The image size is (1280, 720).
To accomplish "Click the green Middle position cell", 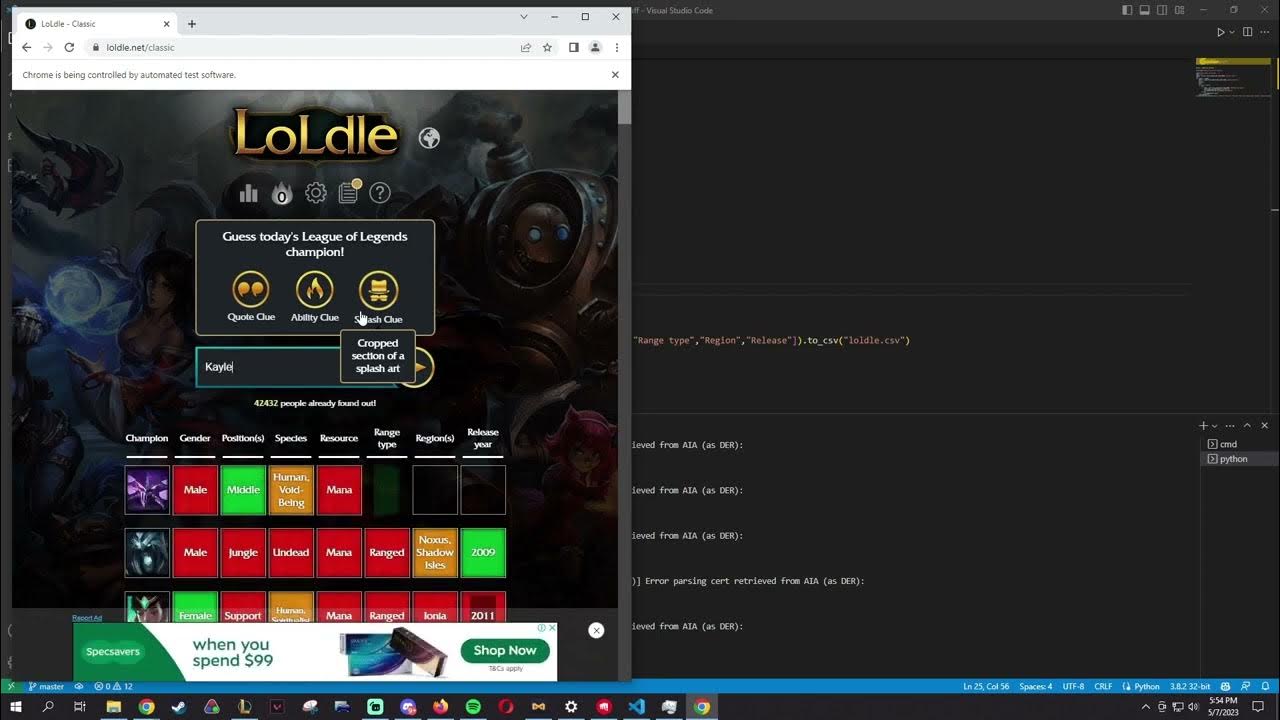I will click(243, 490).
